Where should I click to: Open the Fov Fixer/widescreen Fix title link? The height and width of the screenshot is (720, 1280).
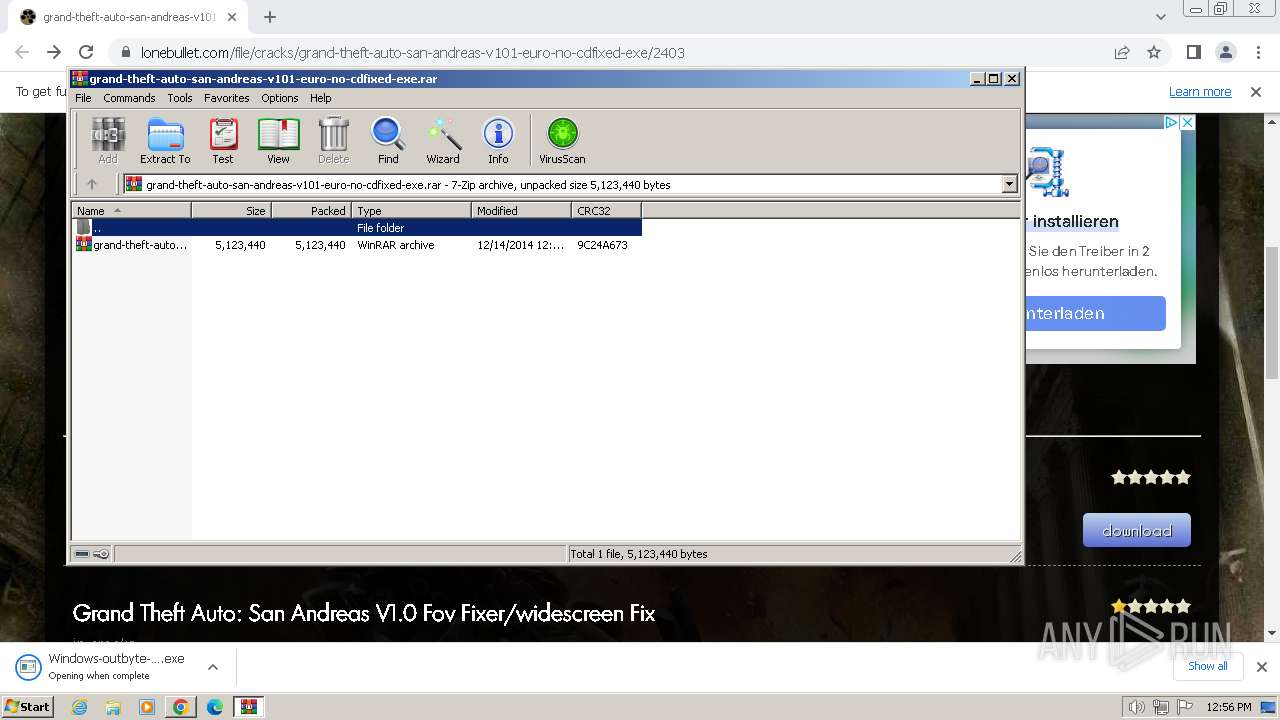click(364, 613)
